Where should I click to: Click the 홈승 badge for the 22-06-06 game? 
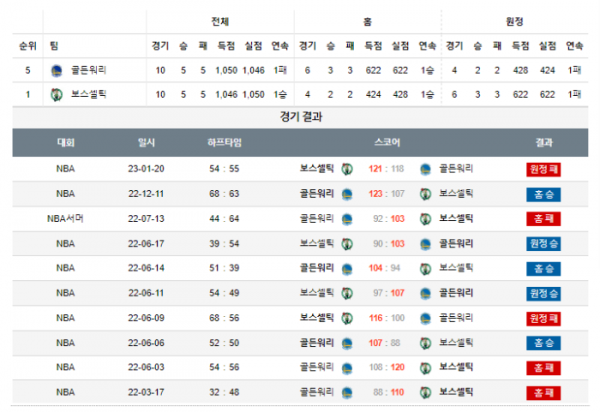544,343
